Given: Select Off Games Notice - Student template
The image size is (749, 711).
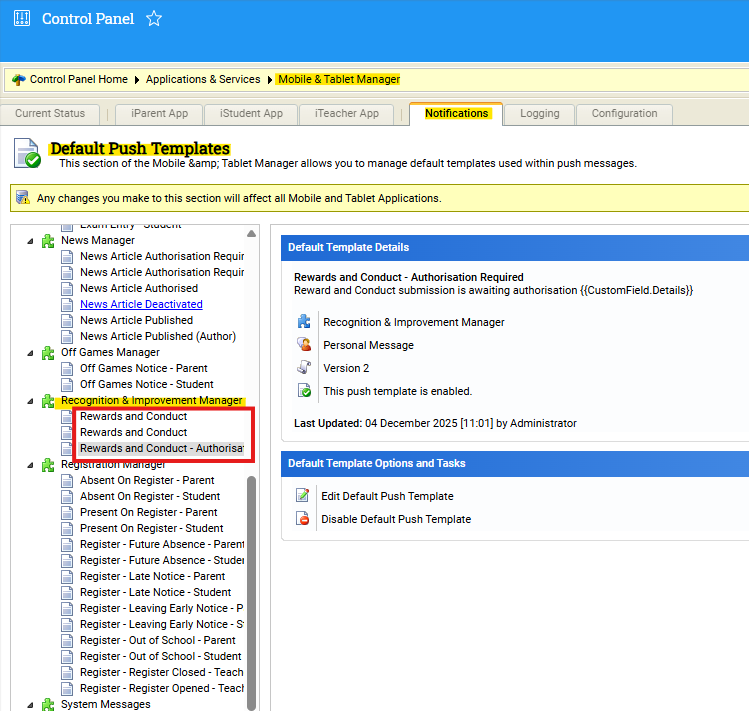Looking at the screenshot, I should click(x=147, y=384).
